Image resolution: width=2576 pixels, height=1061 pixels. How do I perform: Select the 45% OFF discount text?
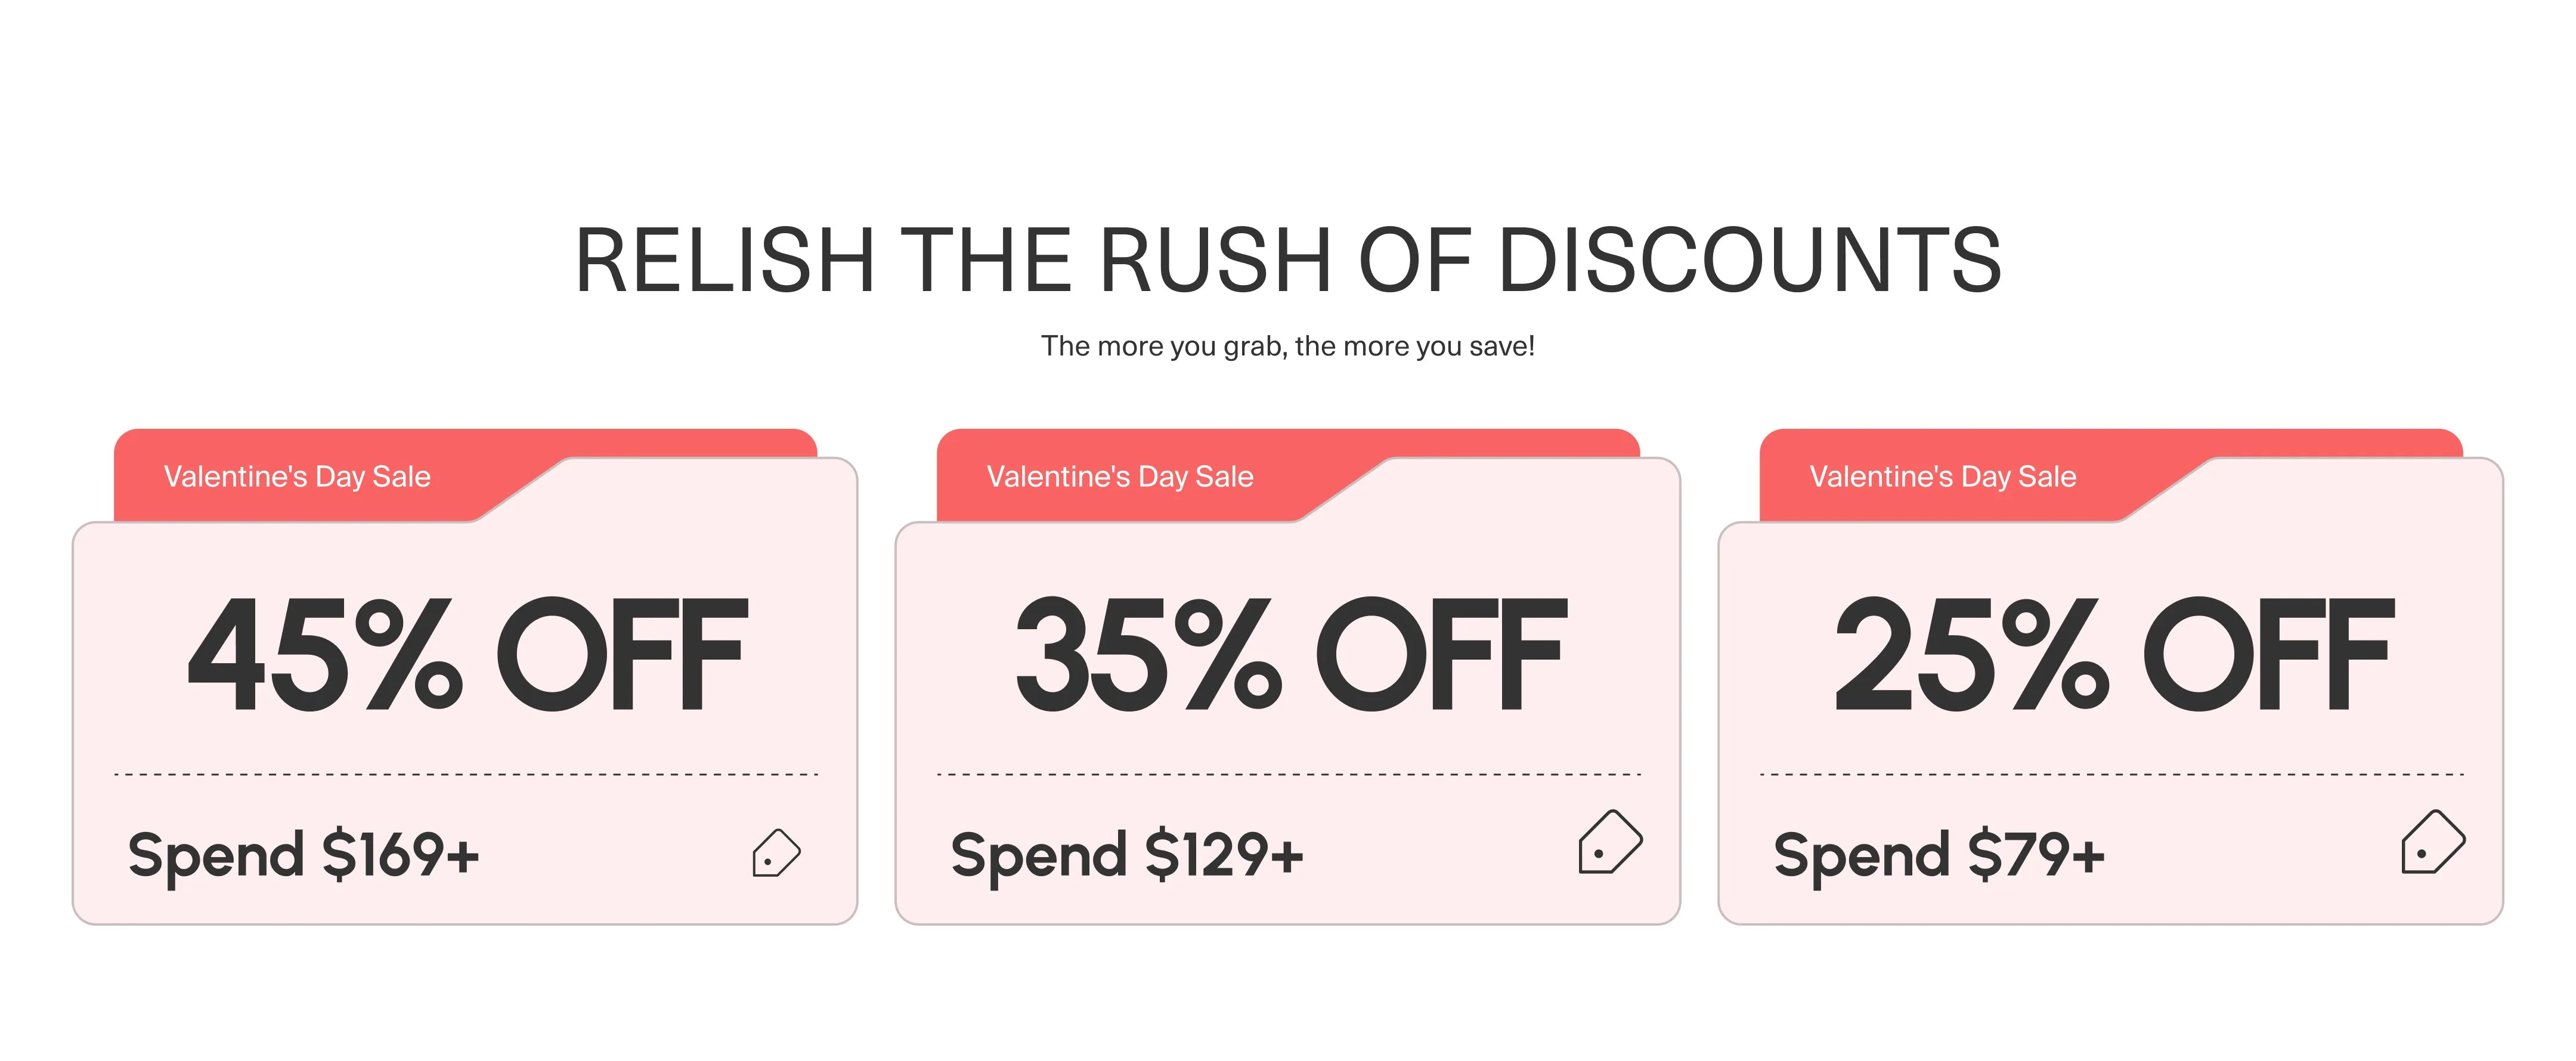(467, 654)
